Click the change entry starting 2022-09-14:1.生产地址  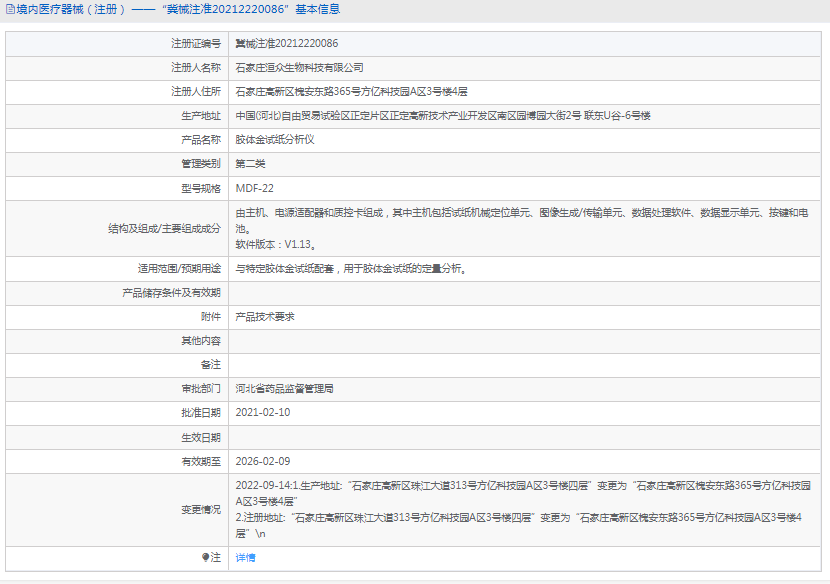(523, 493)
